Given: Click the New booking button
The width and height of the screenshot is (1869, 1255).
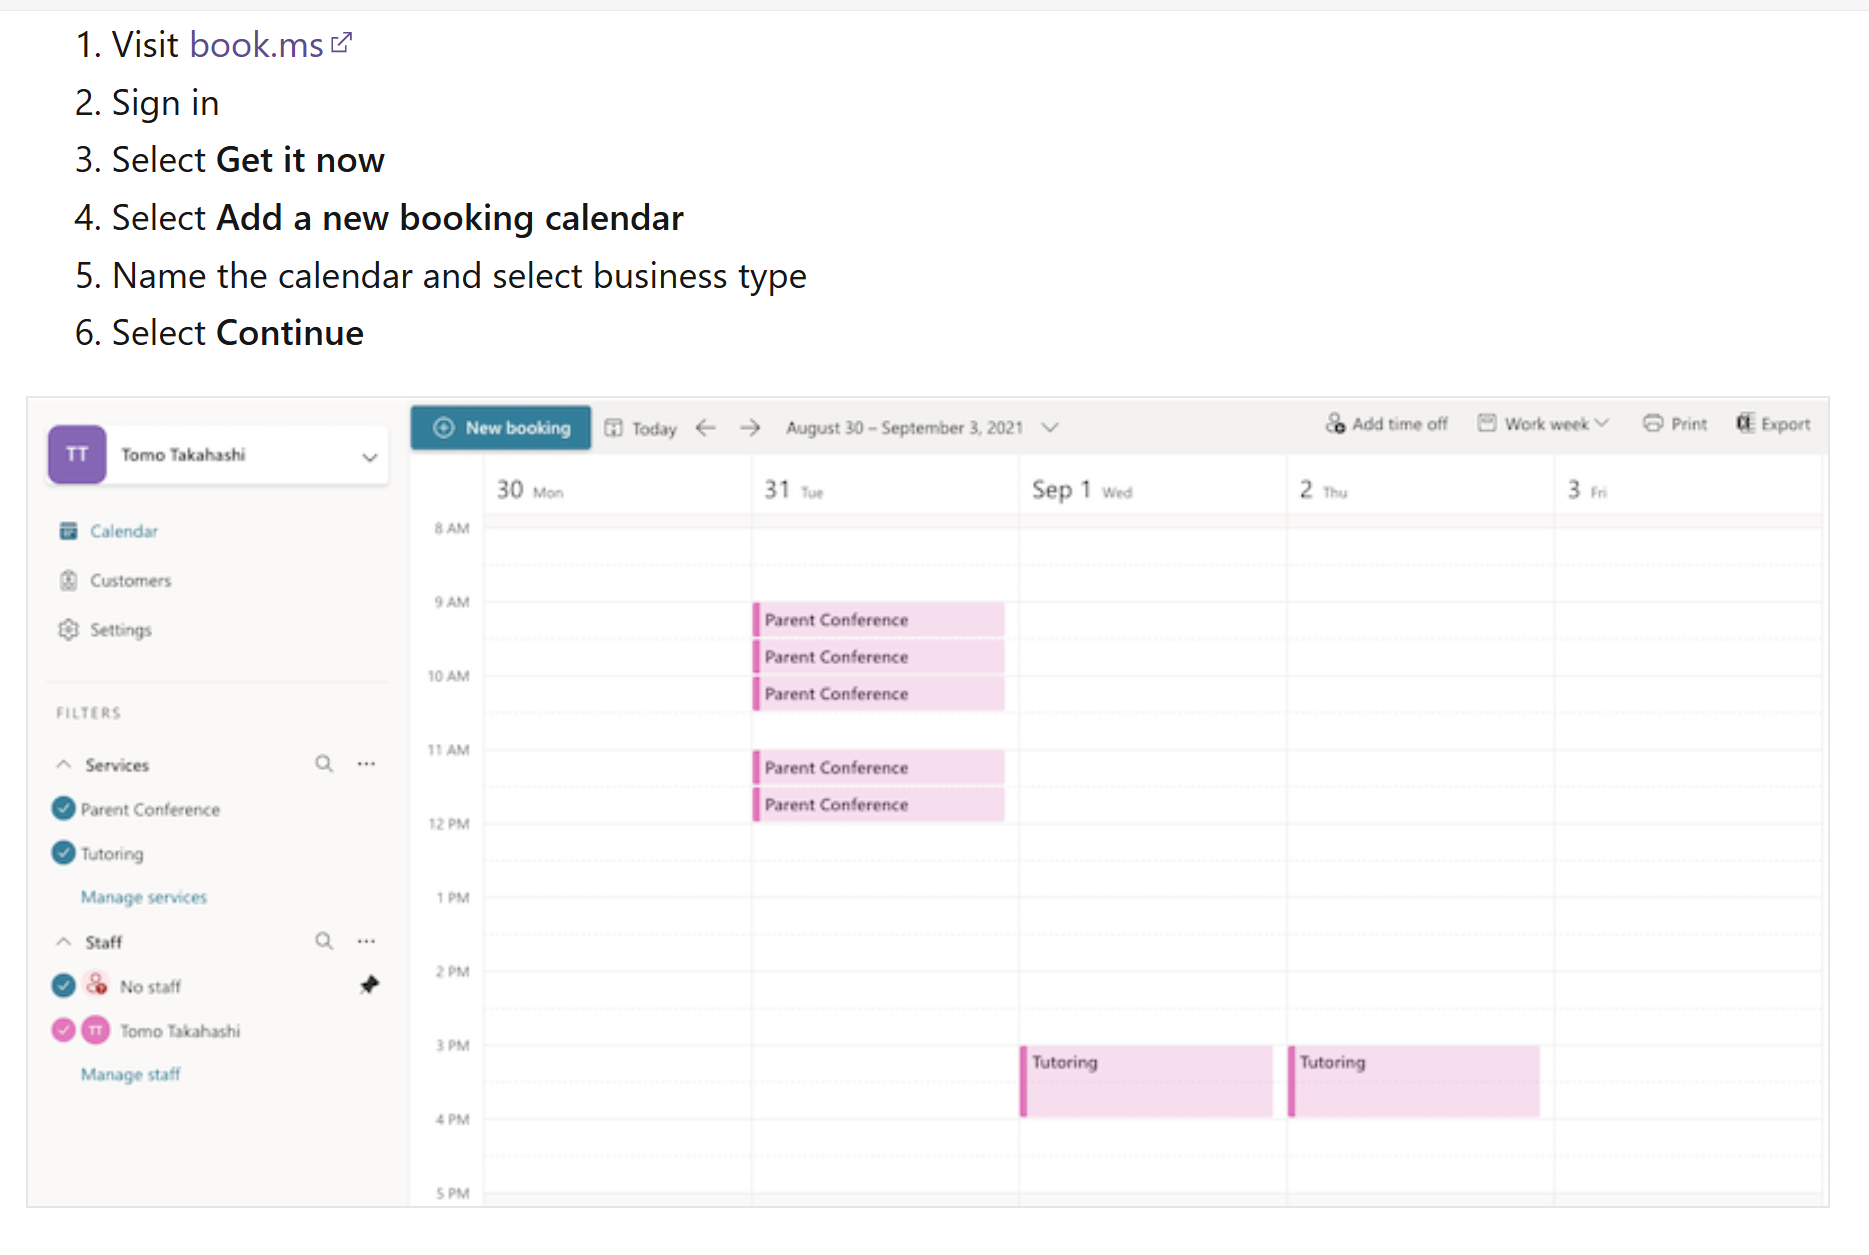Looking at the screenshot, I should tap(501, 428).
